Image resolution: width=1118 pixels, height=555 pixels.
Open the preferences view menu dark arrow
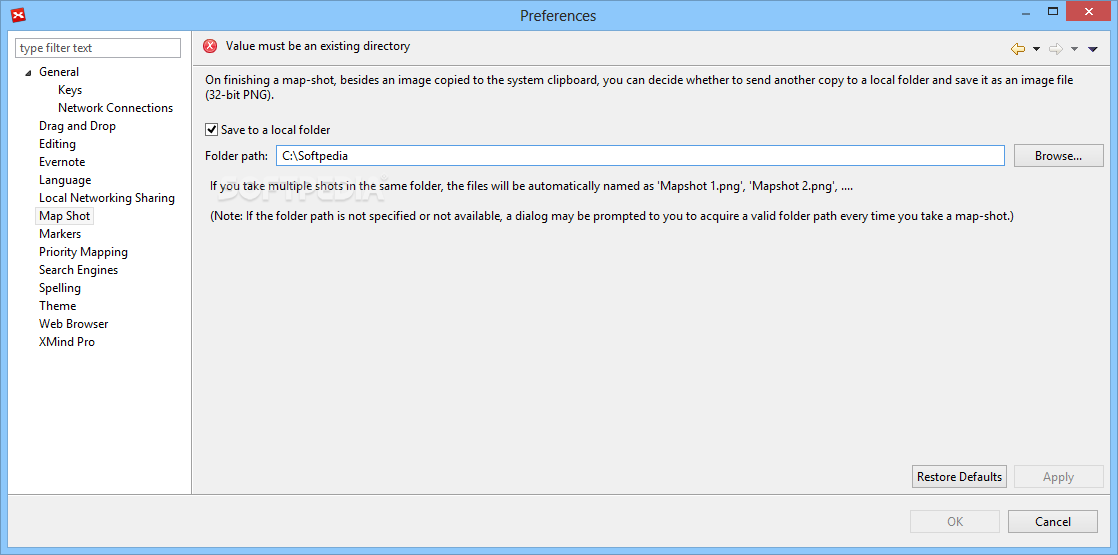[1092, 49]
